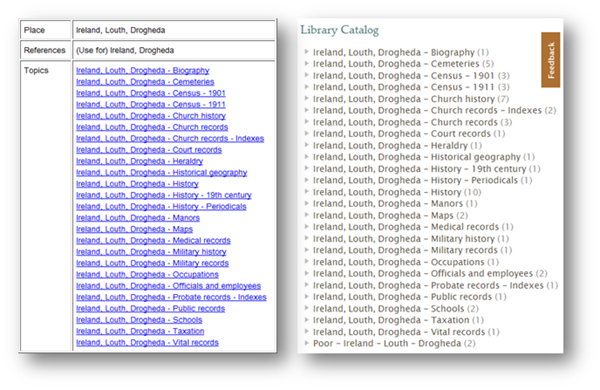The width and height of the screenshot is (600, 390).
Task: Follow the Church records - Indexes link in Topics
Action: [170, 139]
